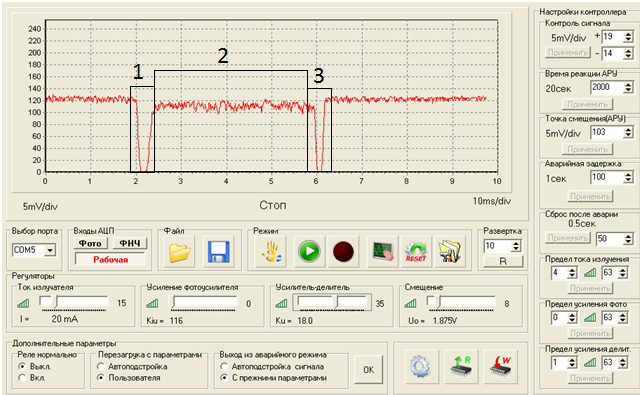Viewport: 640px width, 395px height.
Task: Save data with the floppy disk icon
Action: 219,252
